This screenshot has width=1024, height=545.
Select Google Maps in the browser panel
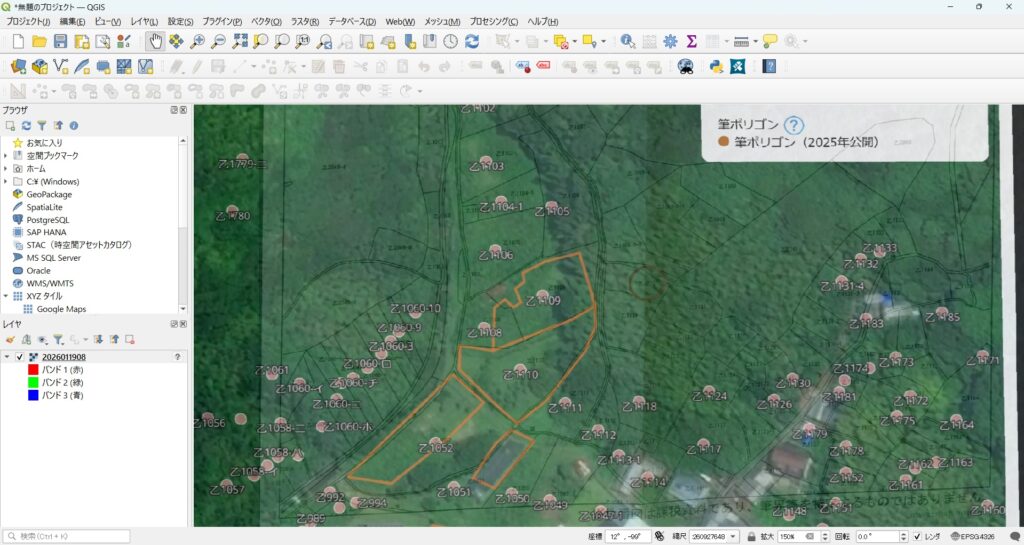(x=60, y=309)
